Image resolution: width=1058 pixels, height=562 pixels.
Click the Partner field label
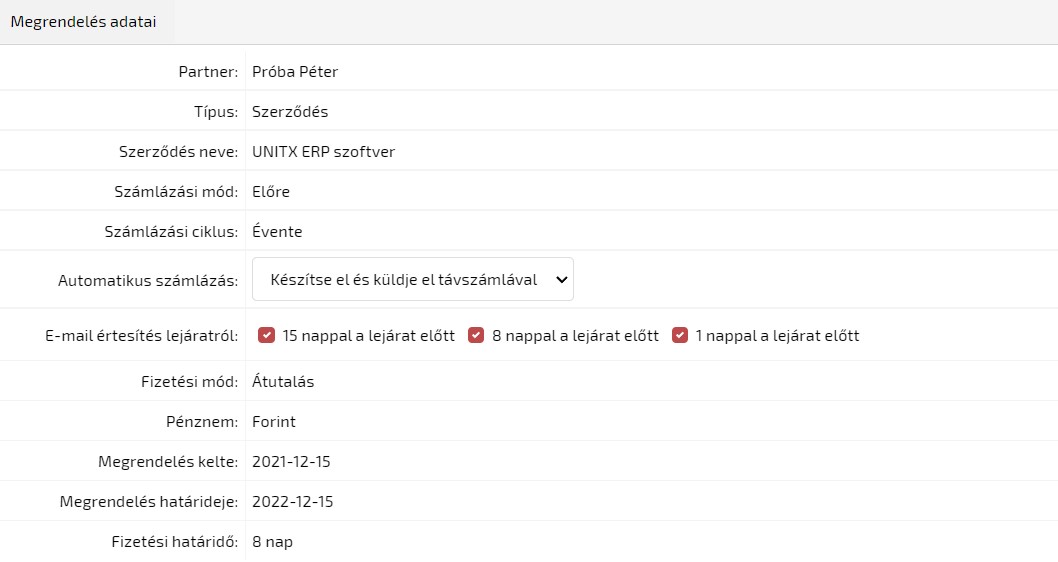[208, 72]
